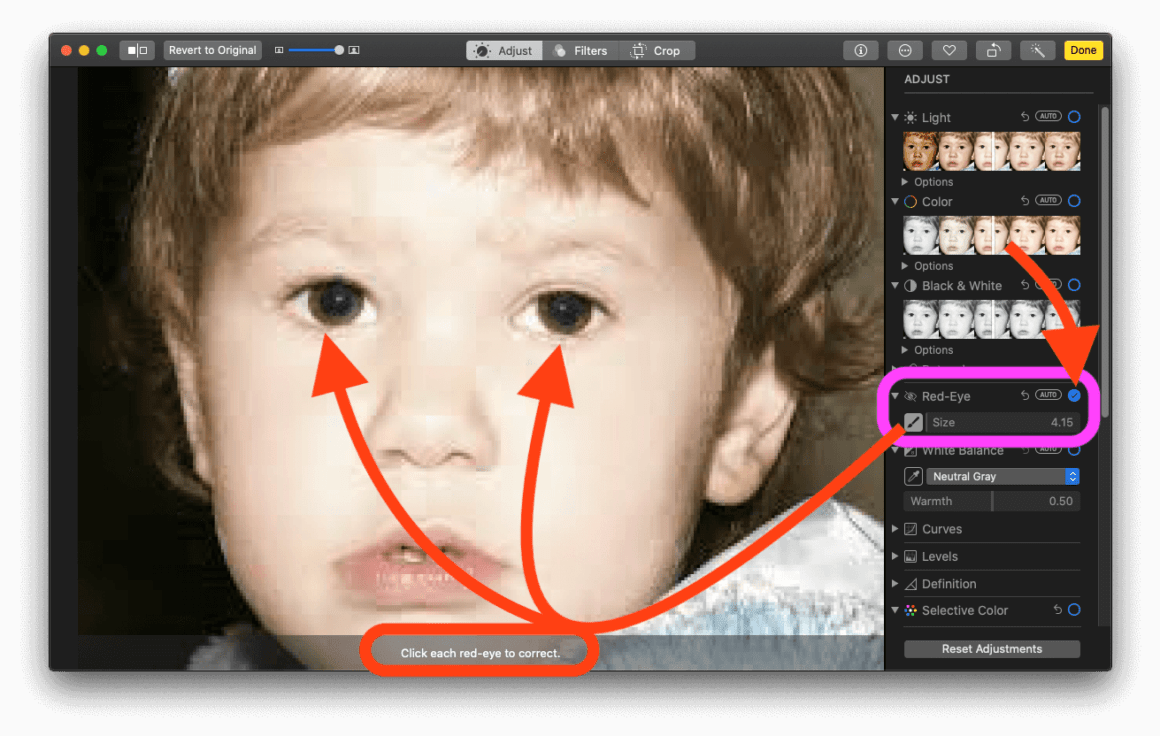Click the Definition triangle icon

tap(911, 584)
